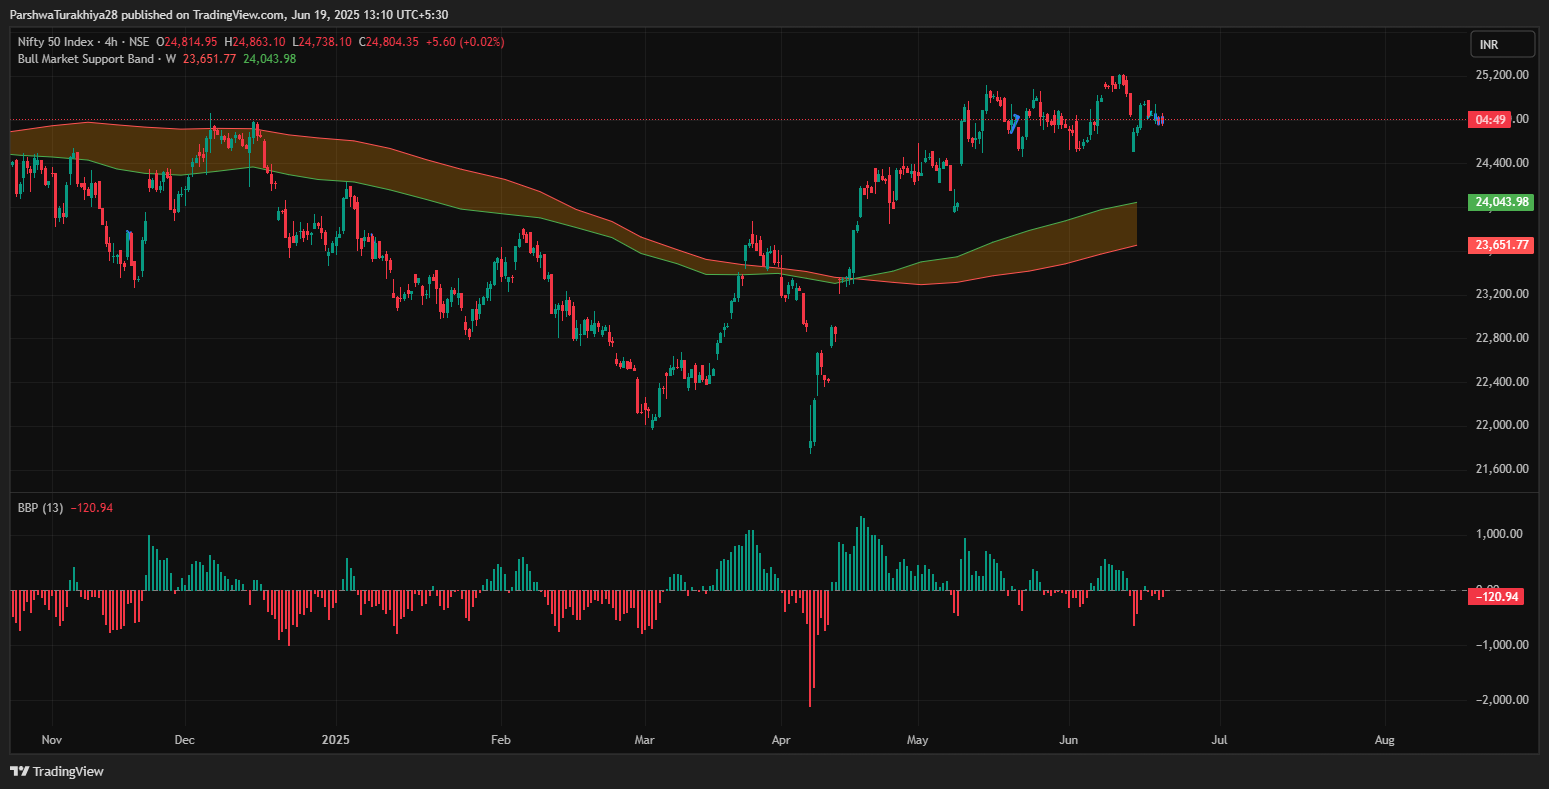Click the Apr label on time axis
1549x789 pixels.
pyautogui.click(x=782, y=741)
